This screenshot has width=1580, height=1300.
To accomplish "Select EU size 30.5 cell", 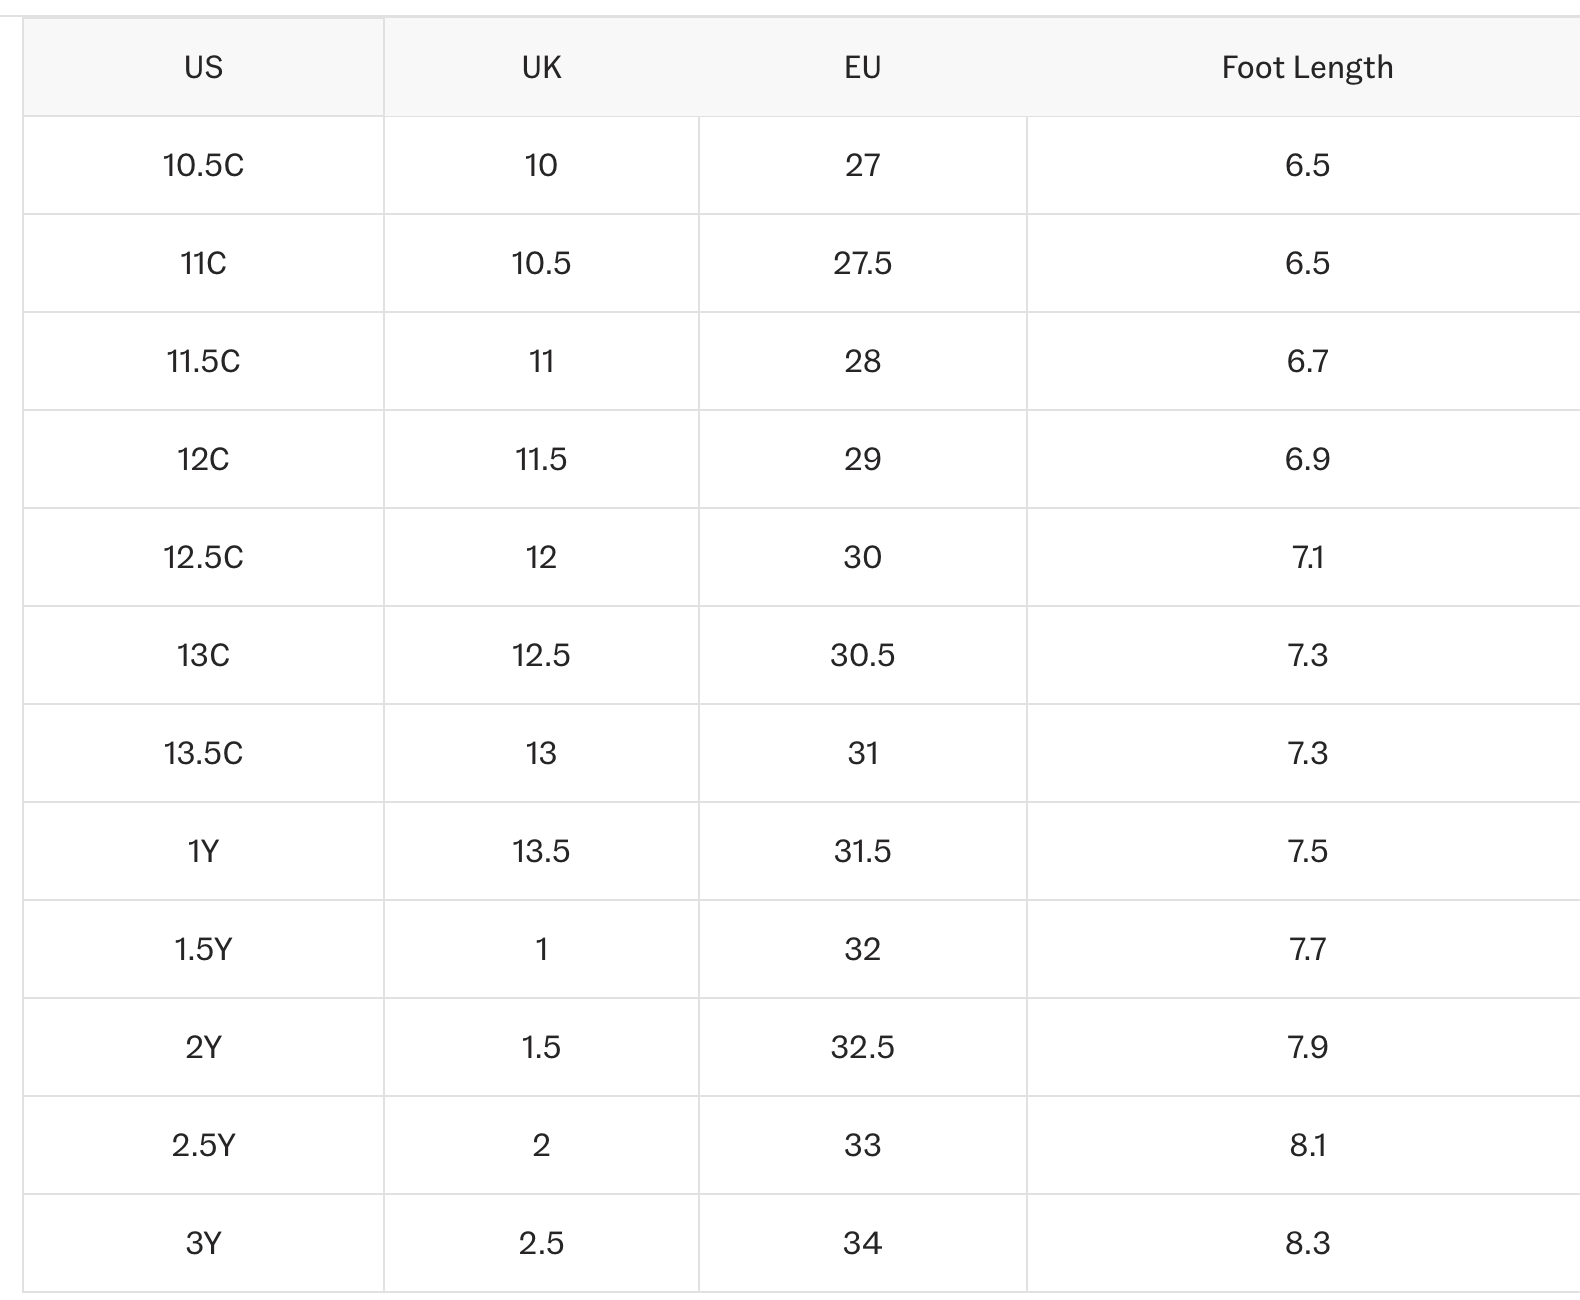I will pos(862,655).
